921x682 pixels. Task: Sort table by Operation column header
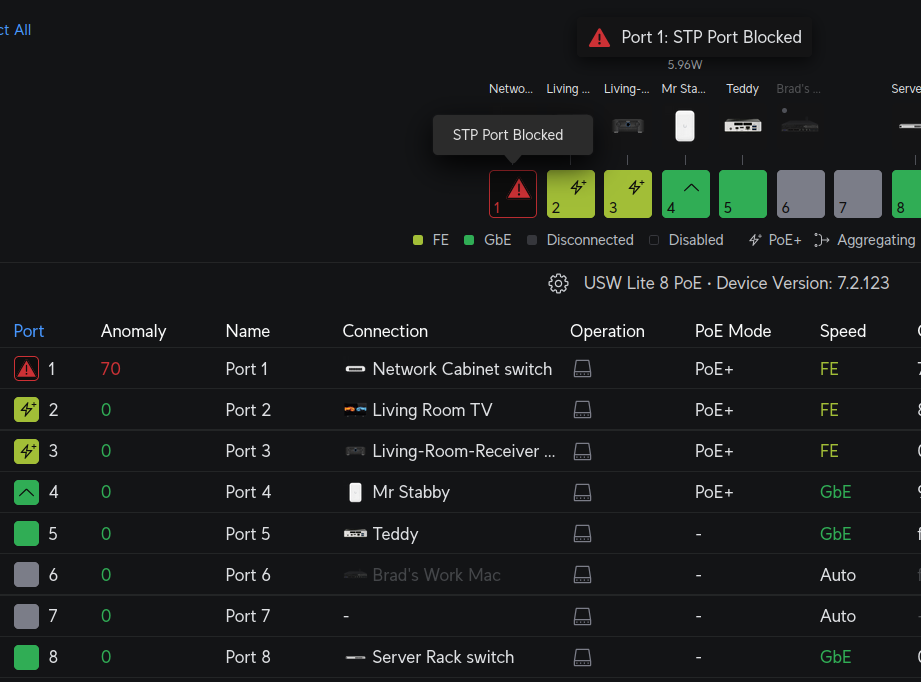607,331
